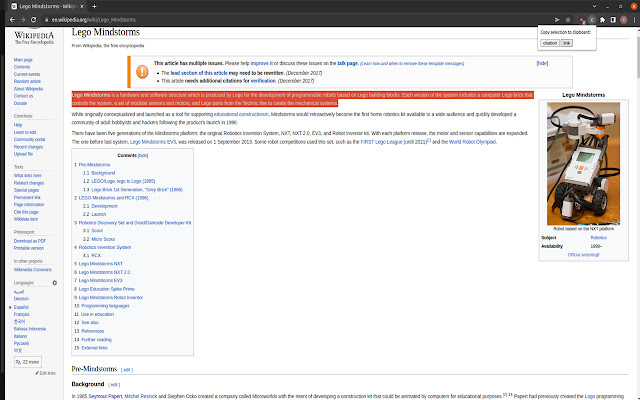Viewport: 640px width, 400px height.
Task: Click the orange warning issues icon
Action: click(142, 72)
